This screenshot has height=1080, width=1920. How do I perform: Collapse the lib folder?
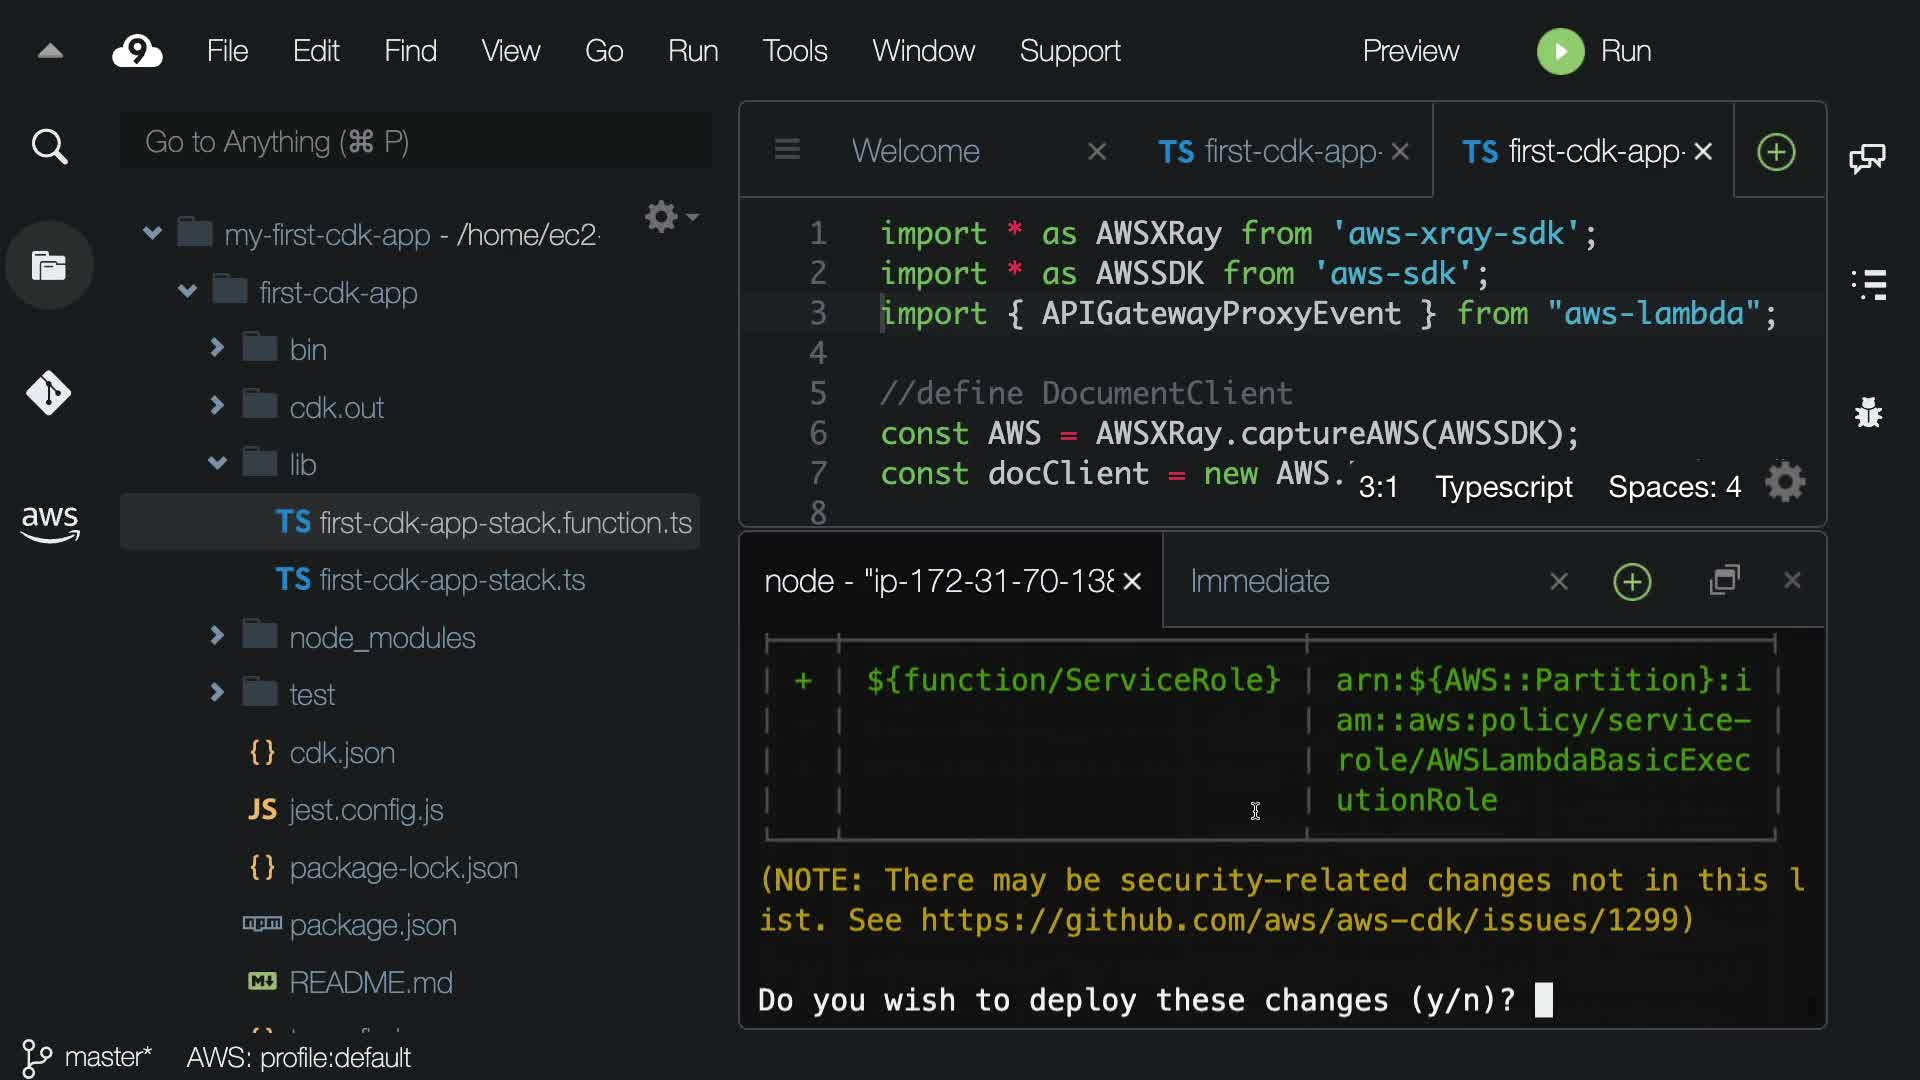[x=217, y=463]
